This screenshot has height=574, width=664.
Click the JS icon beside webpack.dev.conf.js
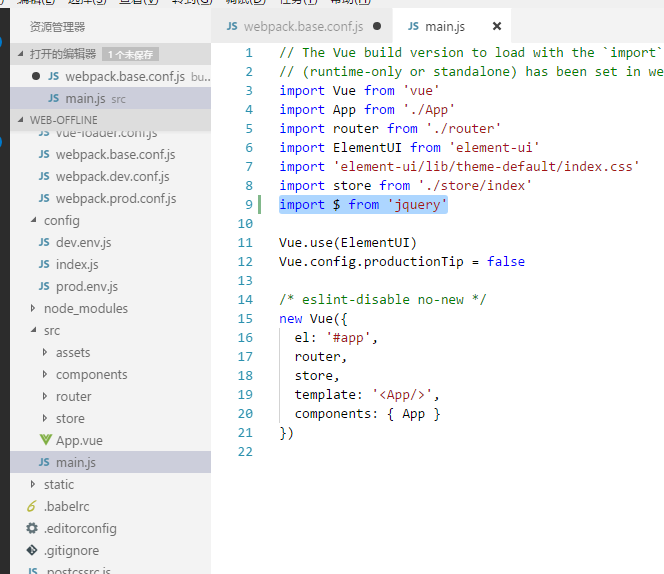pos(44,176)
